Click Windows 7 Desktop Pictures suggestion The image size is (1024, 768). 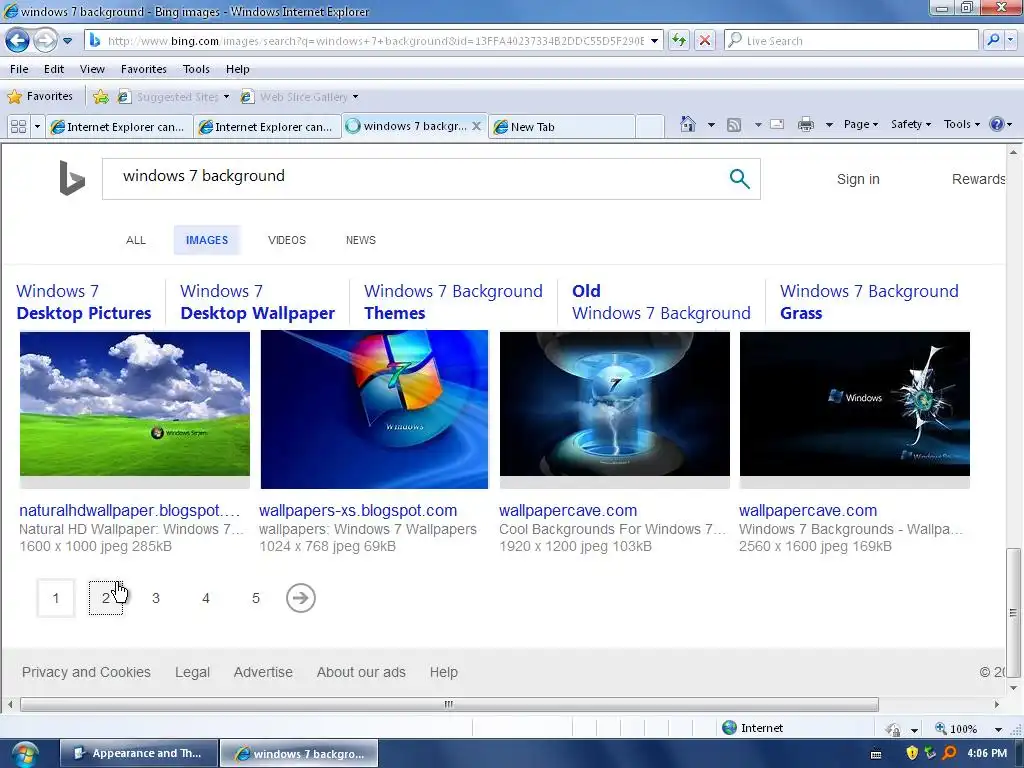click(x=84, y=302)
